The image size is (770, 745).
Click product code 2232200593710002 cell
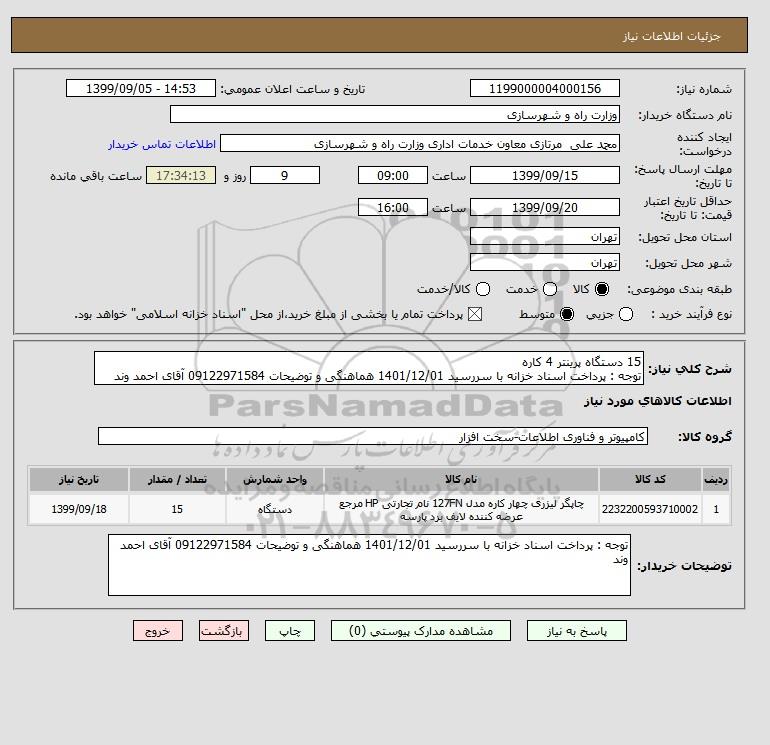tap(650, 509)
